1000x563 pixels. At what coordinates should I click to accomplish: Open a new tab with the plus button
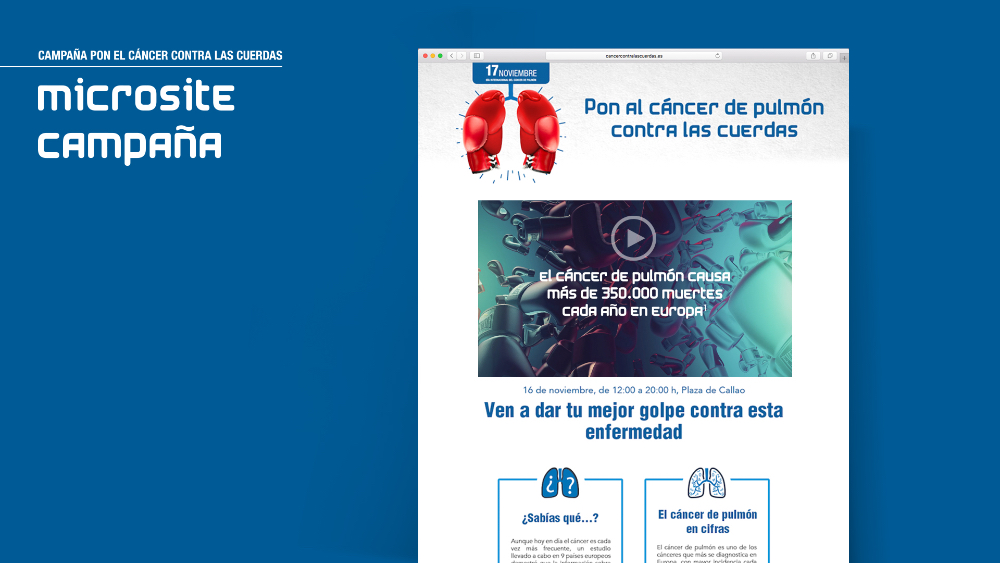(x=844, y=57)
